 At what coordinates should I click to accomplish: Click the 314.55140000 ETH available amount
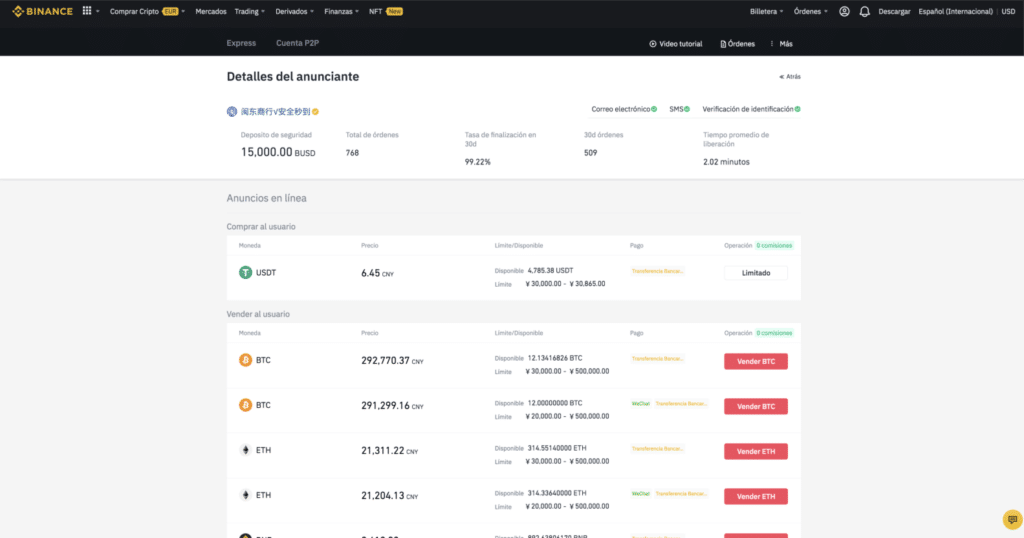557,448
